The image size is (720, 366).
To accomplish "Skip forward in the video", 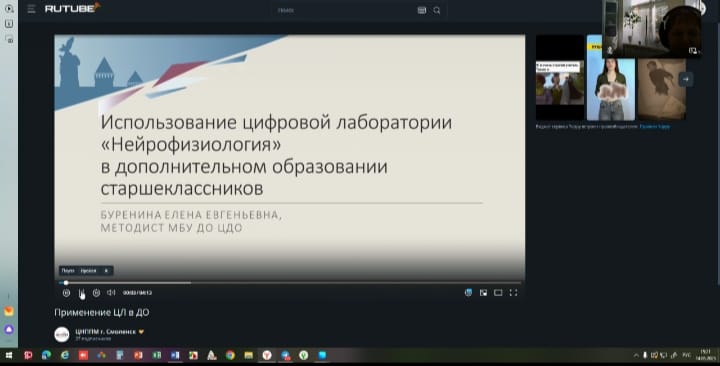I will pos(96,293).
